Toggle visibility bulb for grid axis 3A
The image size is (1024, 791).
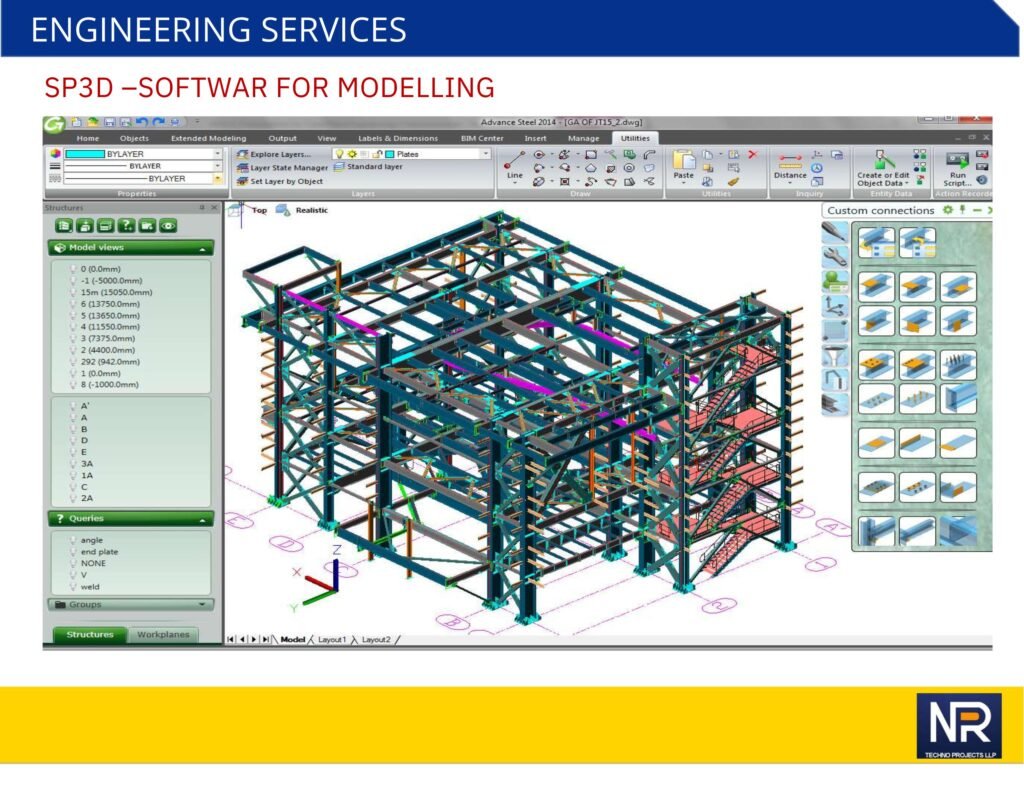pyautogui.click(x=73, y=463)
